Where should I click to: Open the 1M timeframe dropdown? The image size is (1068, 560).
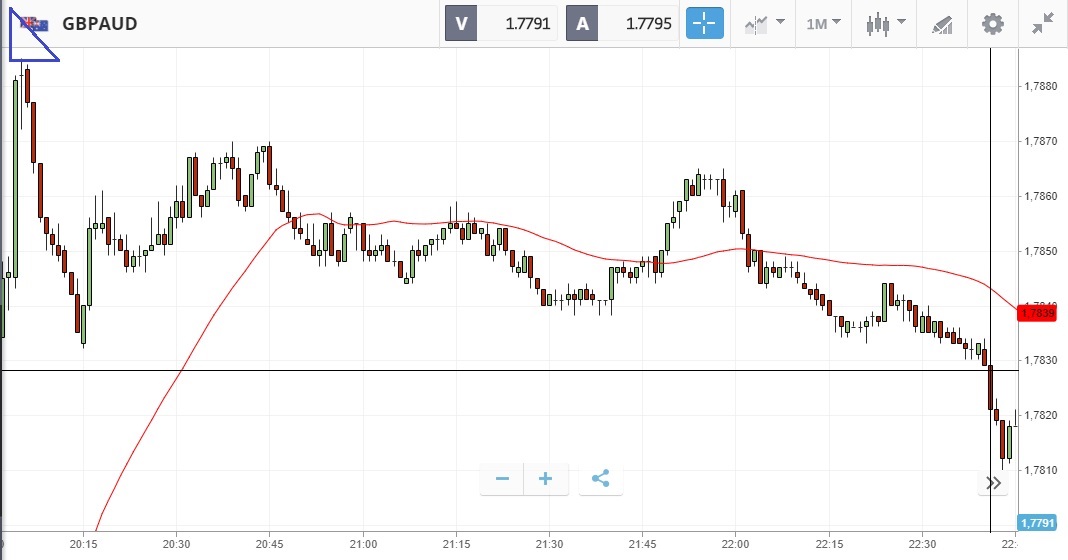pyautogui.click(x=824, y=24)
